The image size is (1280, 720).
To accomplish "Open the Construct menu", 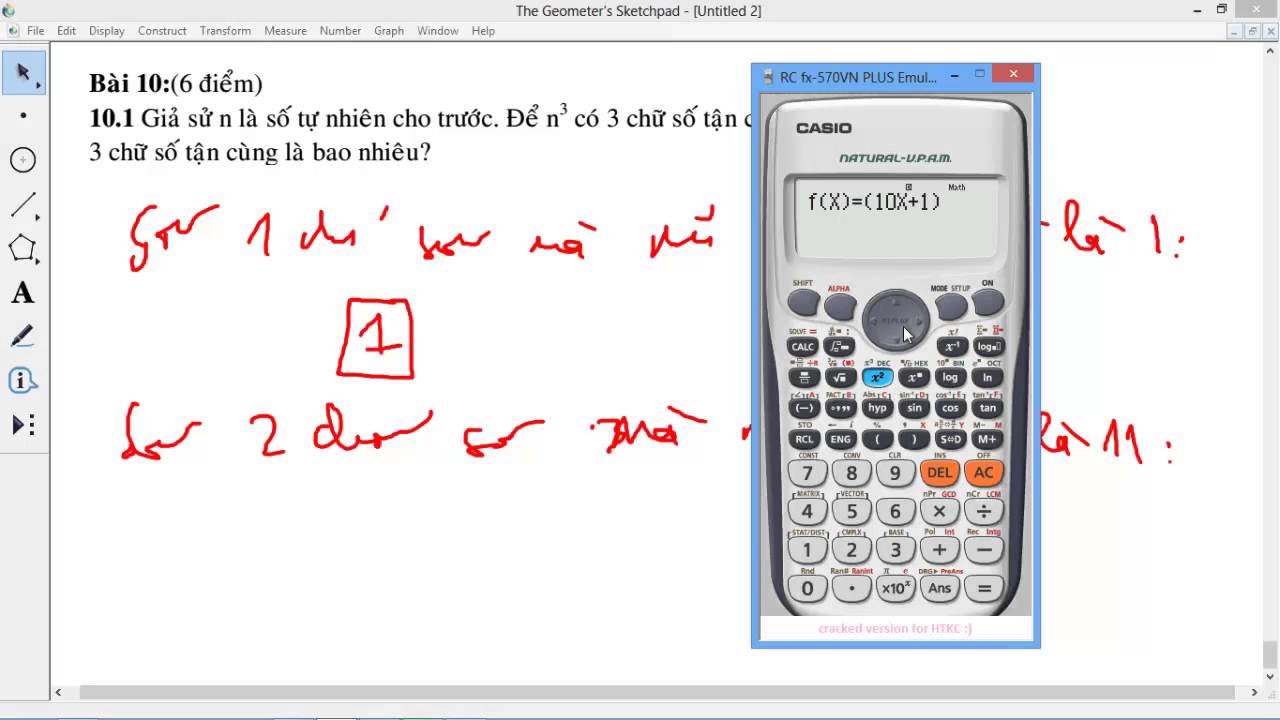I will coord(162,31).
